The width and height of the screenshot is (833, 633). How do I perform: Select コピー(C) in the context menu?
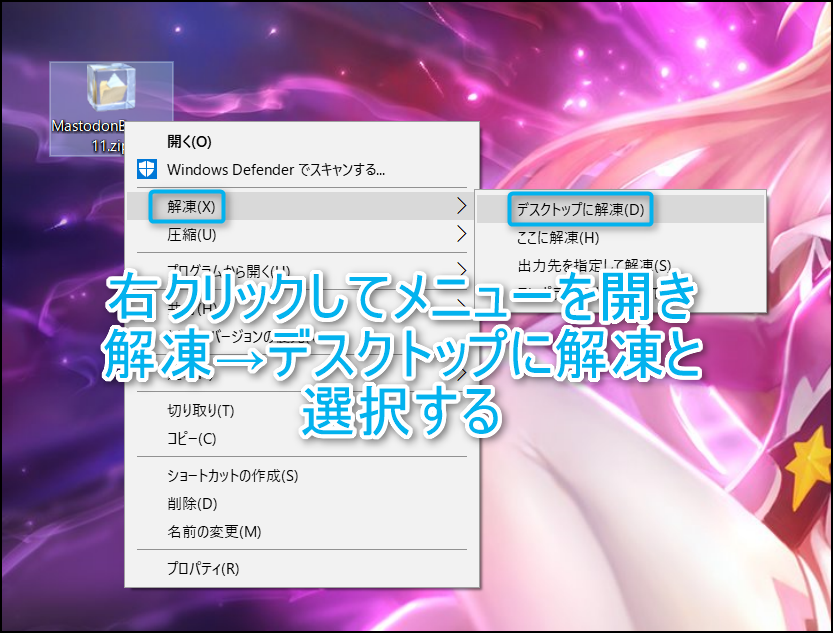click(192, 438)
